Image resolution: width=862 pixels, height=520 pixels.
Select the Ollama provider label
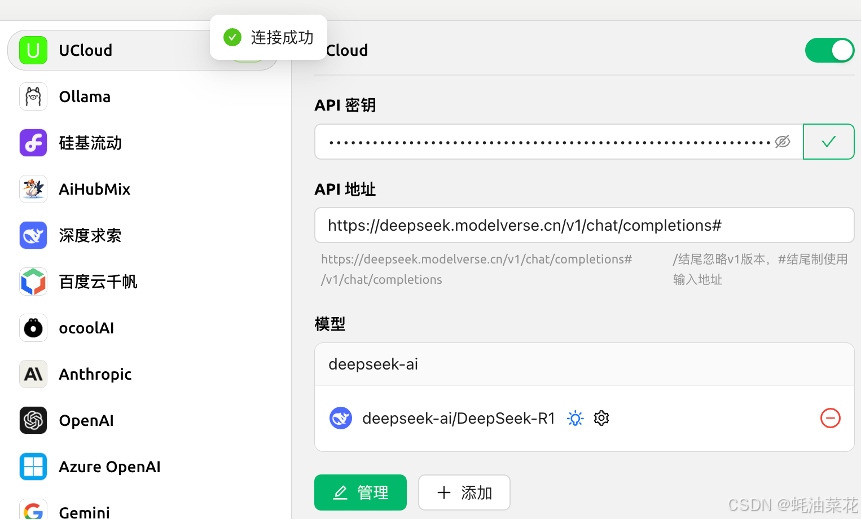coord(85,97)
